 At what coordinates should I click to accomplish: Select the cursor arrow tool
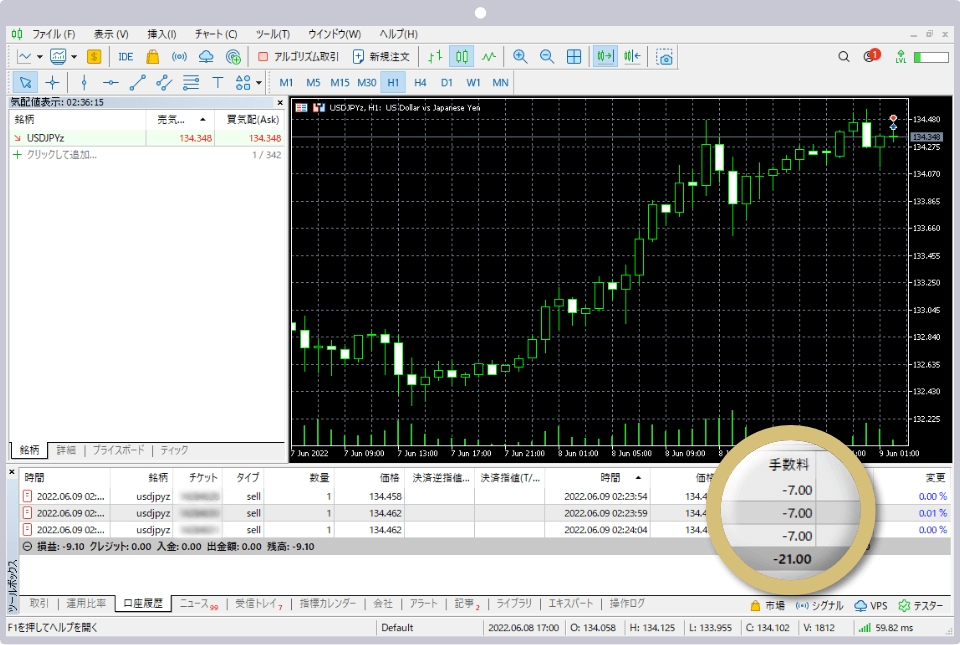coord(25,83)
